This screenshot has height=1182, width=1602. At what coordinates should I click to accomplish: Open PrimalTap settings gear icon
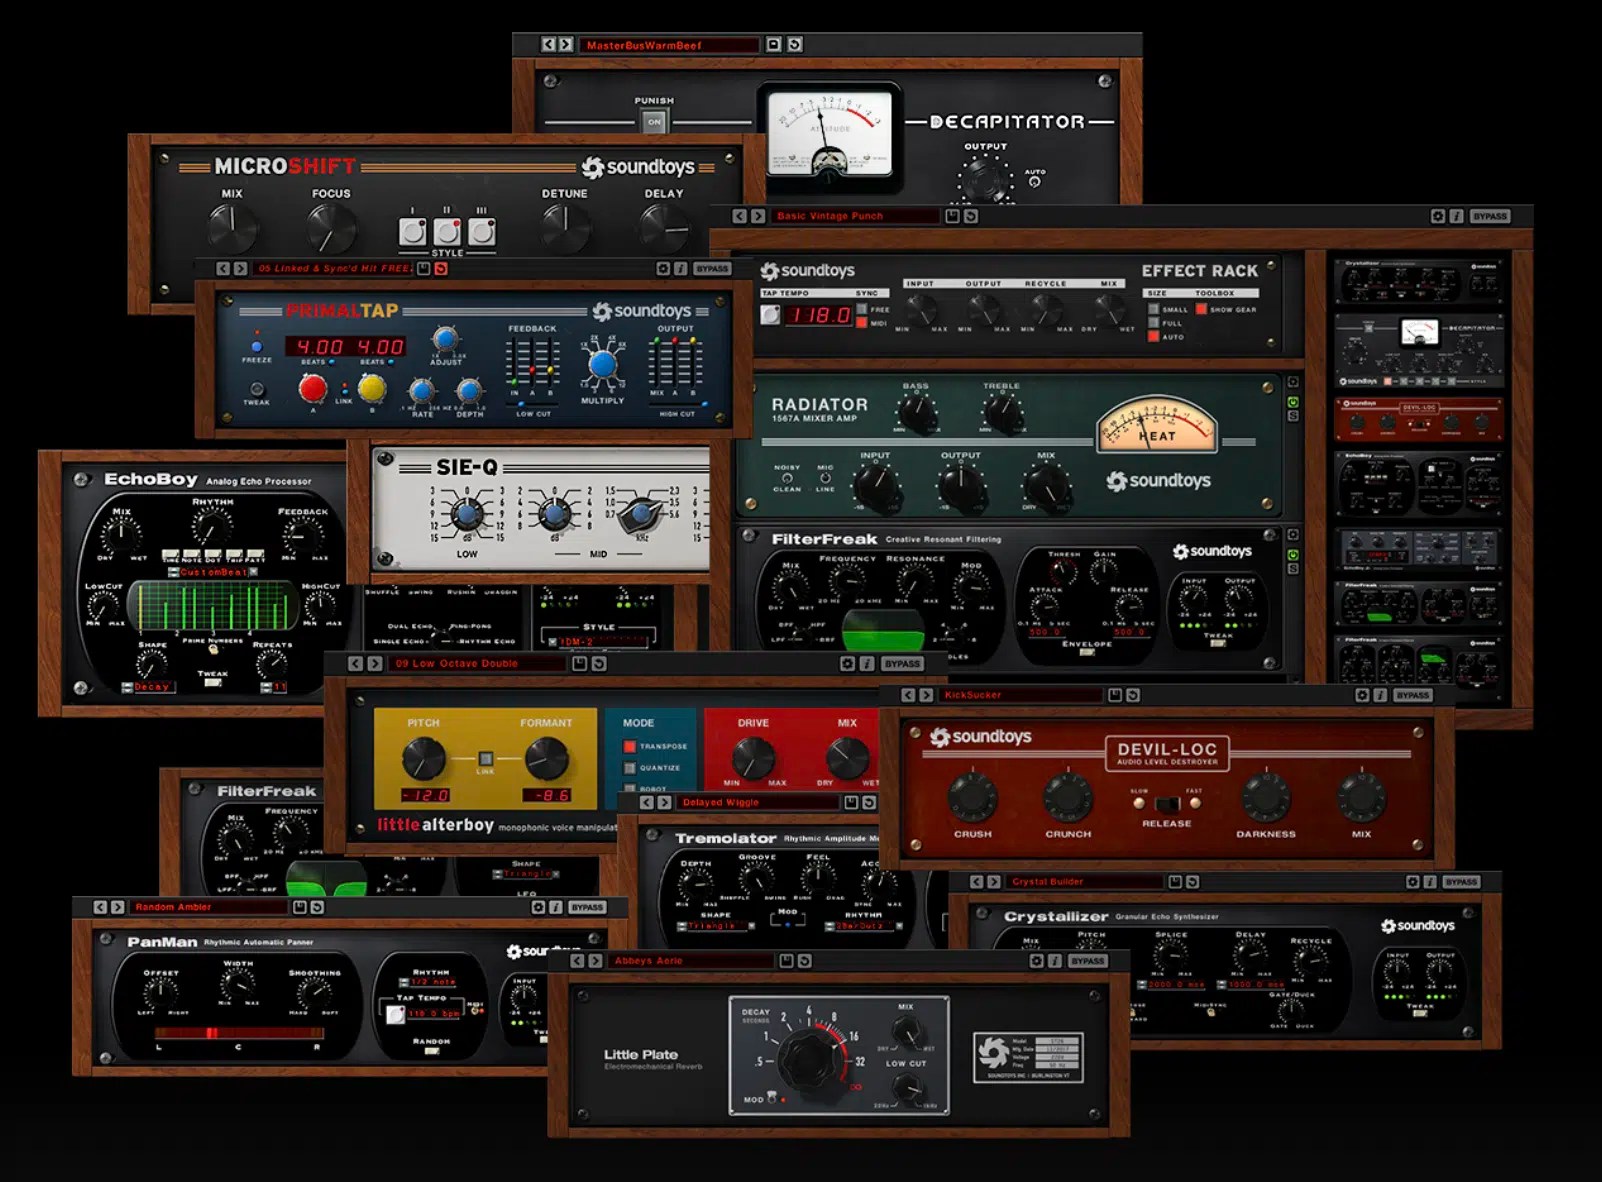click(663, 269)
